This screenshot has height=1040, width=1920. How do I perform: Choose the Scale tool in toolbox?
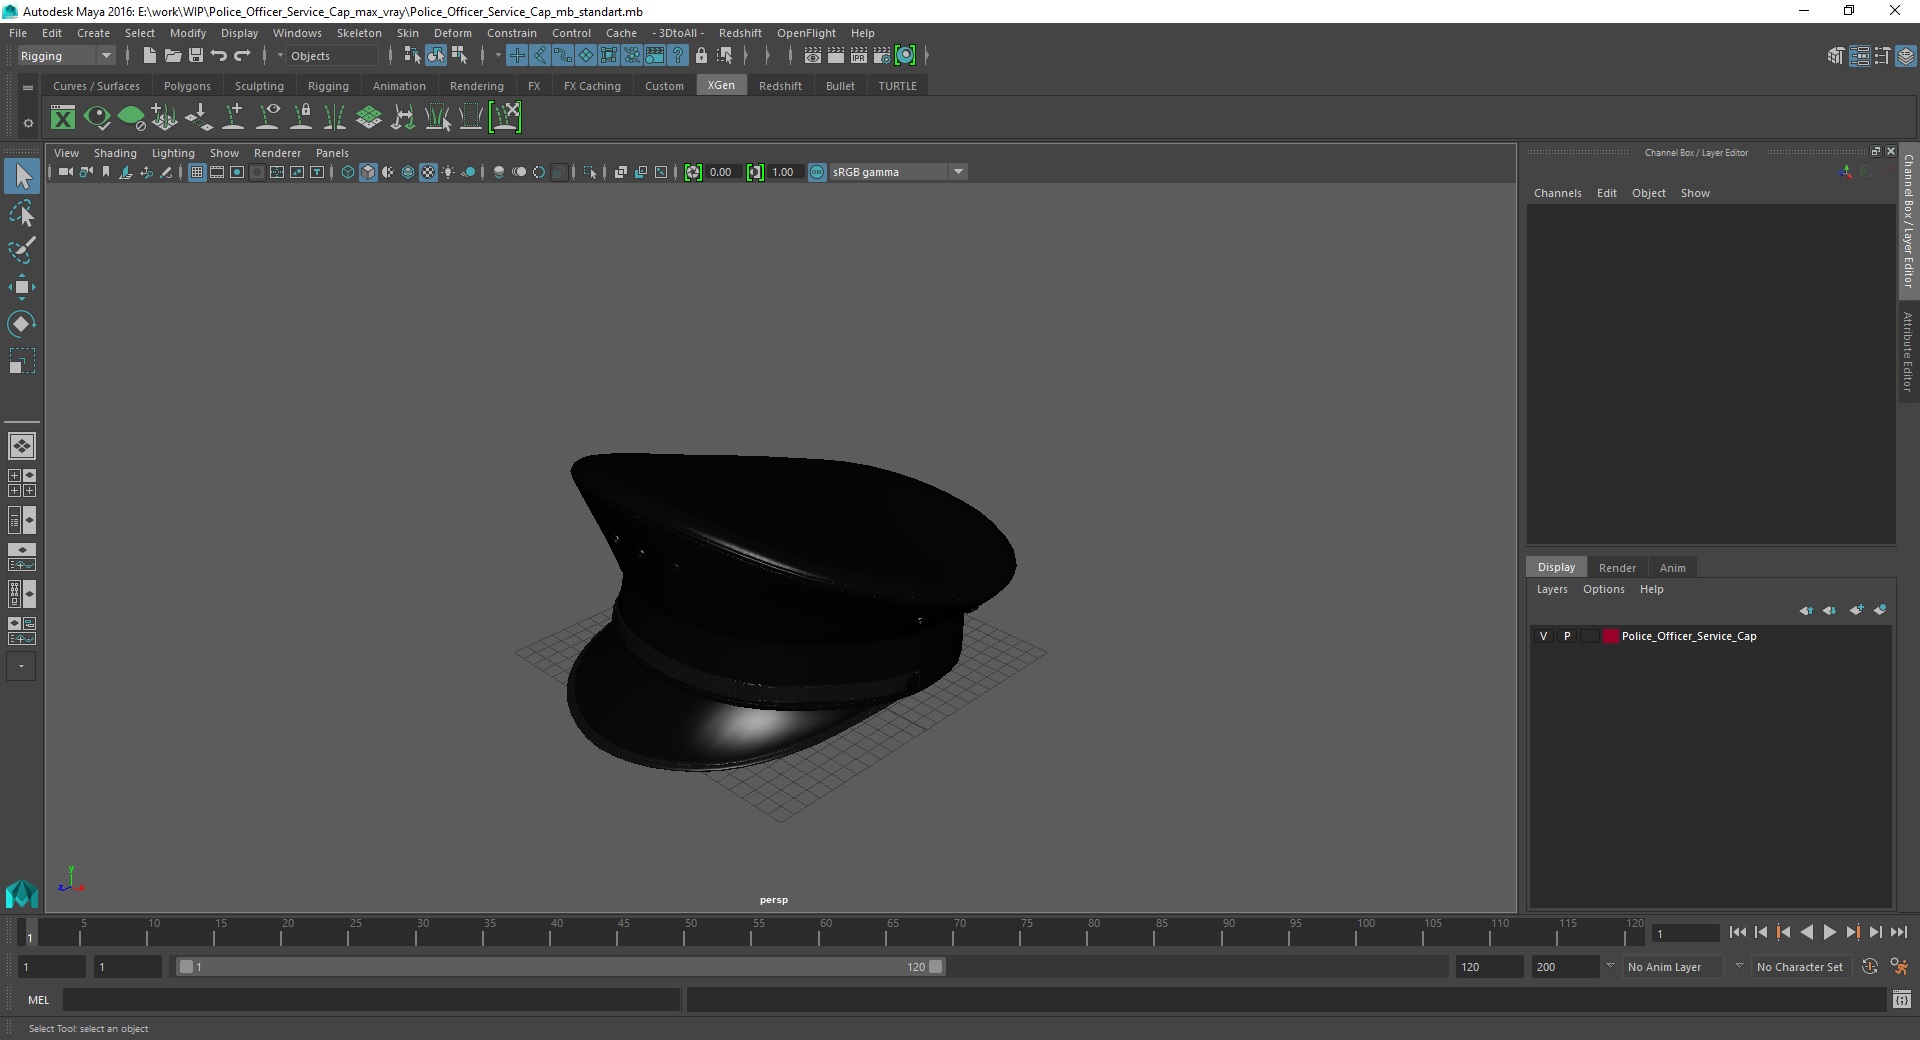tap(22, 361)
